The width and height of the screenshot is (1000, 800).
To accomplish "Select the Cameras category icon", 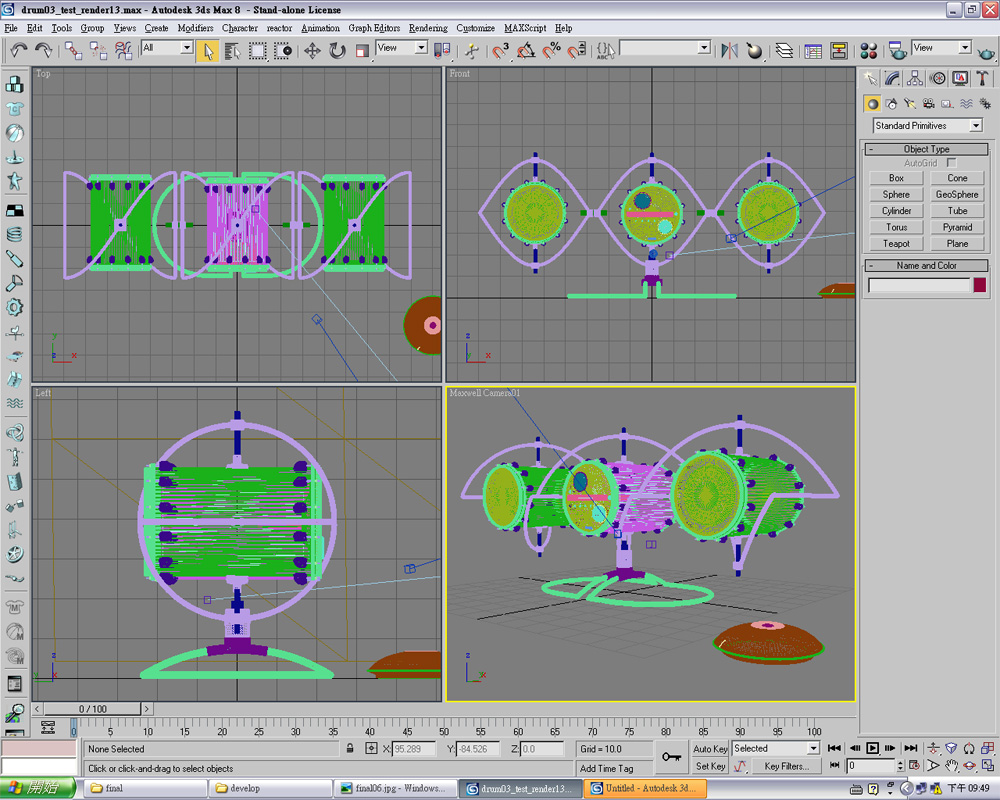I will tap(929, 103).
